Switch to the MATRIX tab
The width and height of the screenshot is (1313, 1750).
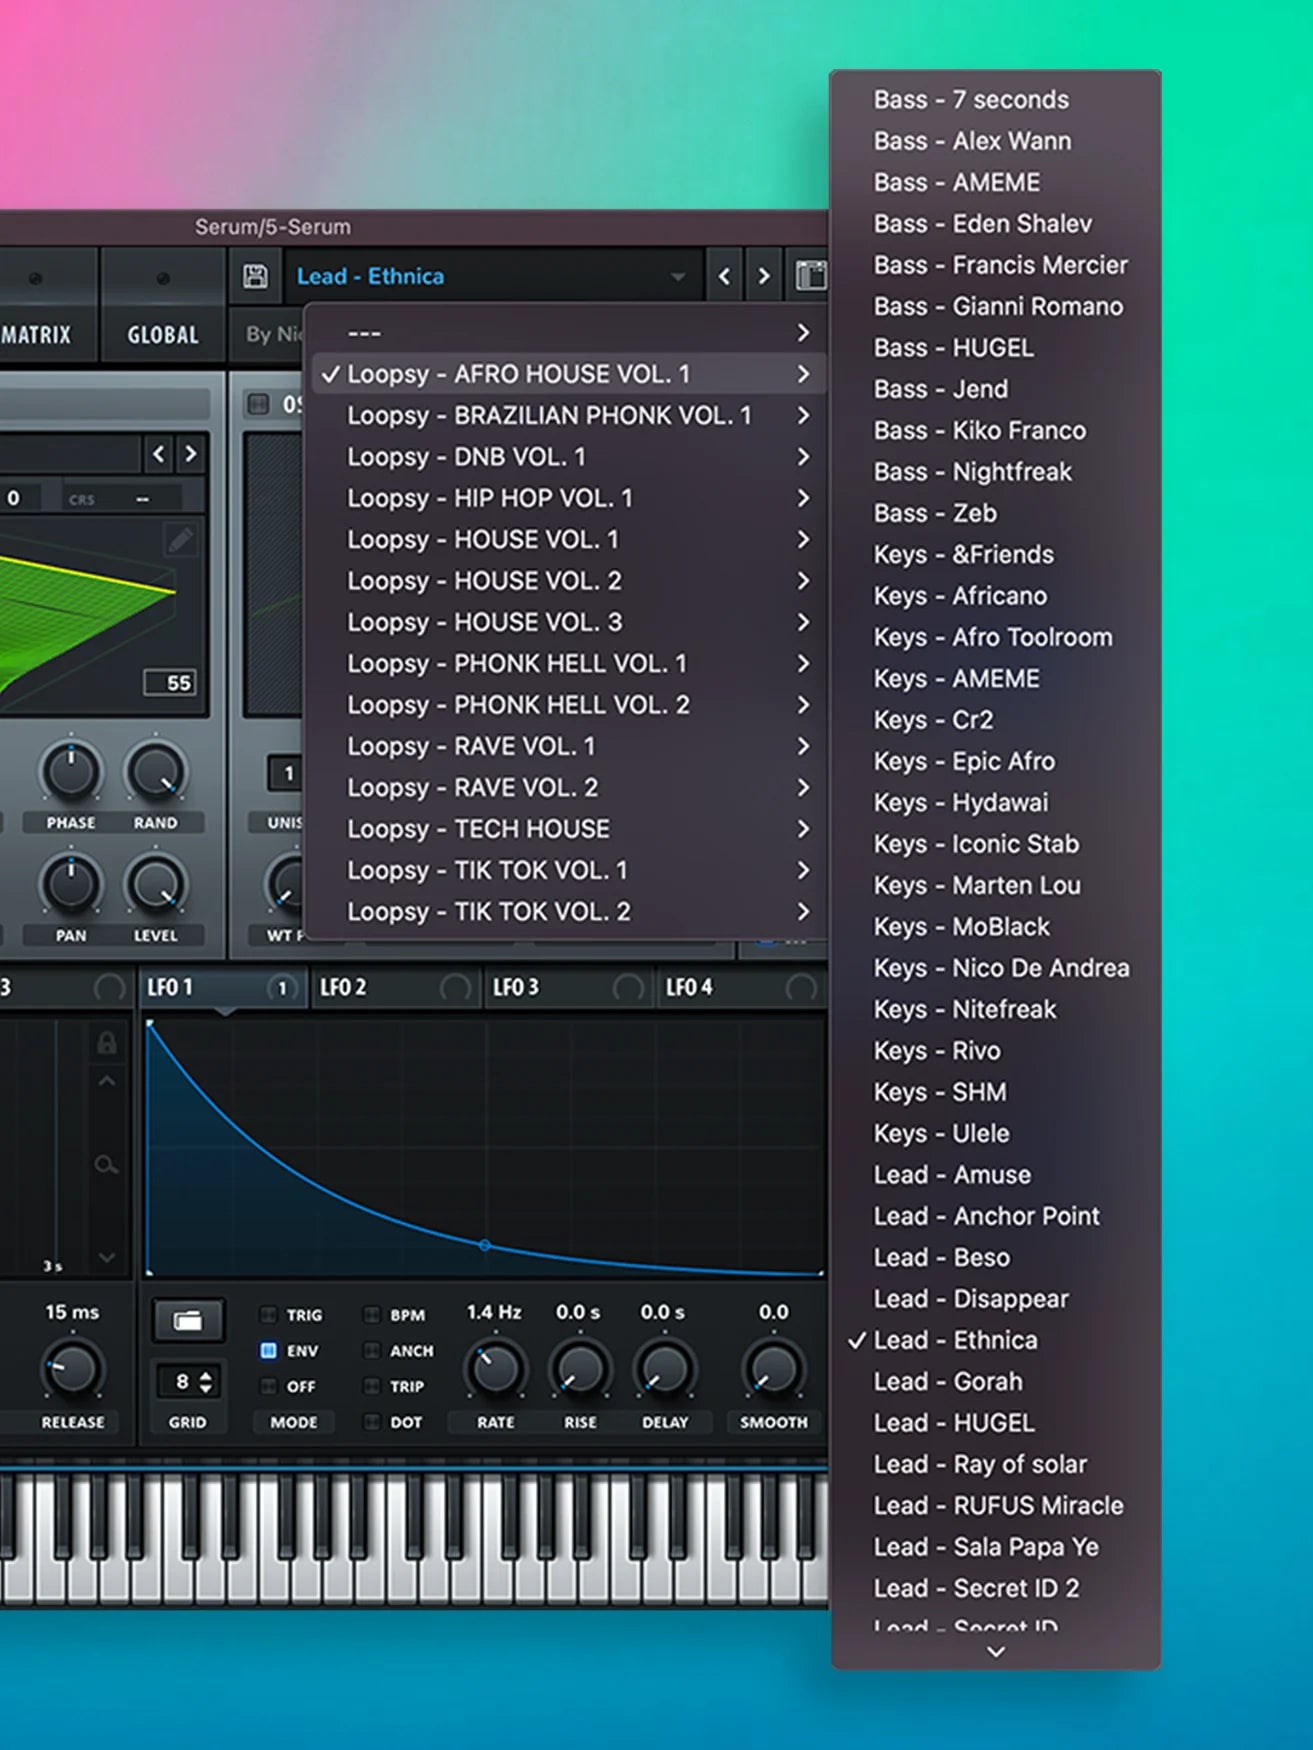pyautogui.click(x=36, y=335)
